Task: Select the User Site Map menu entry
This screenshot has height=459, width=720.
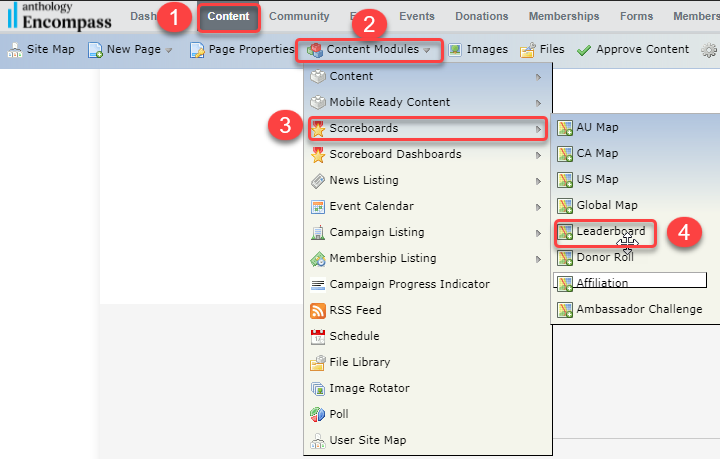Action: (x=367, y=440)
